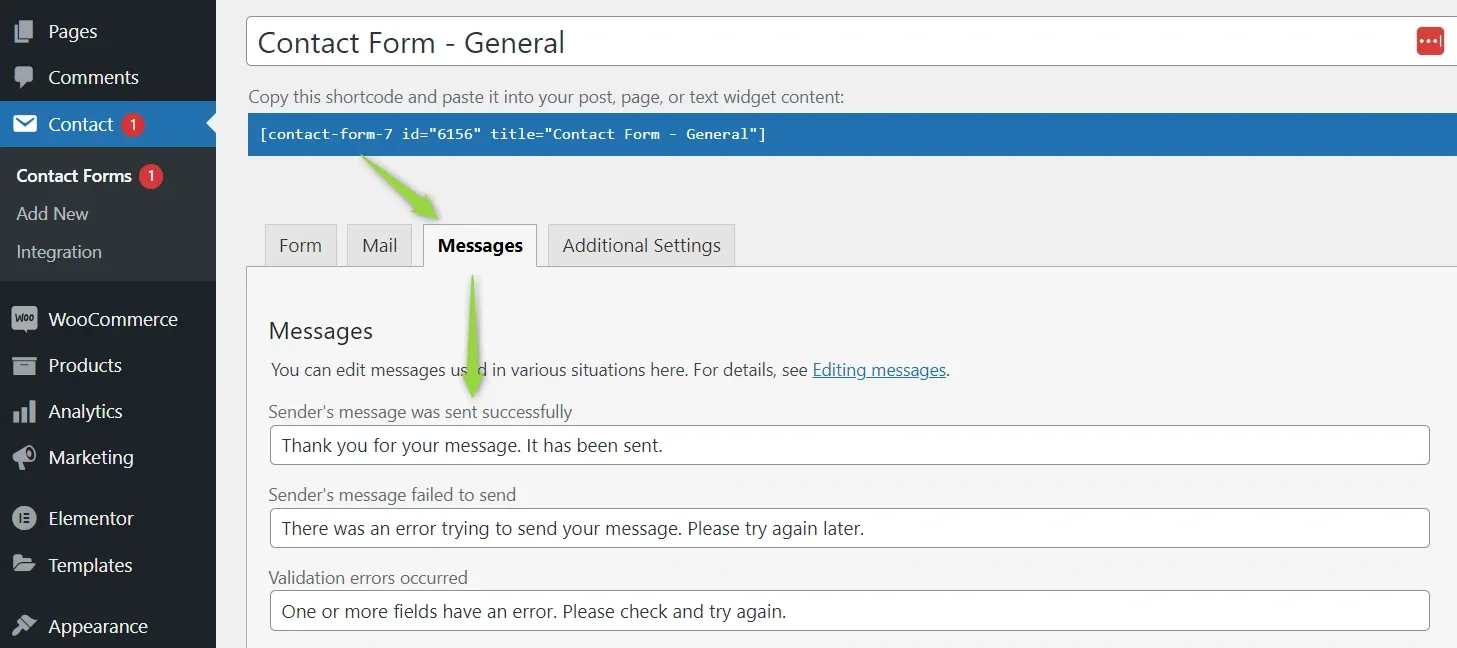Click the Elementor circle icon
This screenshot has width=1457, height=648.
tap(24, 518)
